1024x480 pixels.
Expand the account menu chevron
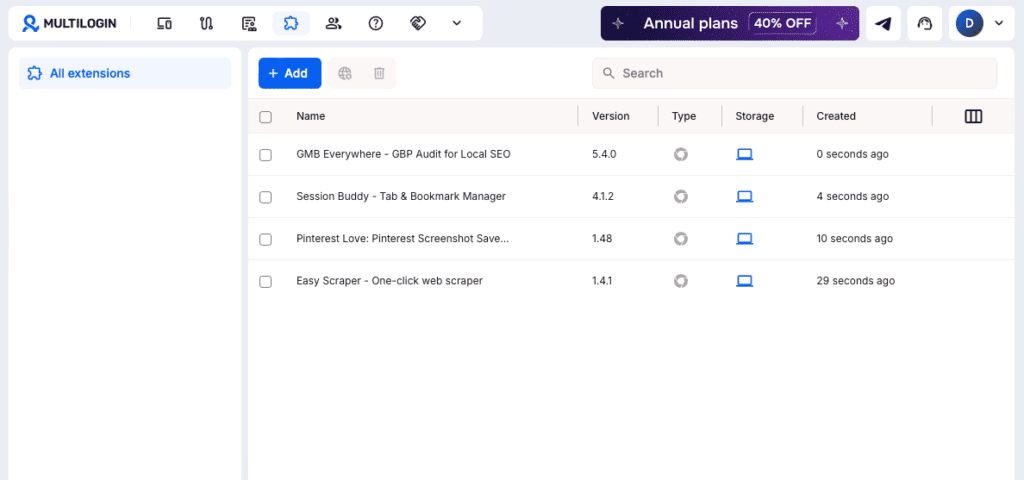coord(999,24)
